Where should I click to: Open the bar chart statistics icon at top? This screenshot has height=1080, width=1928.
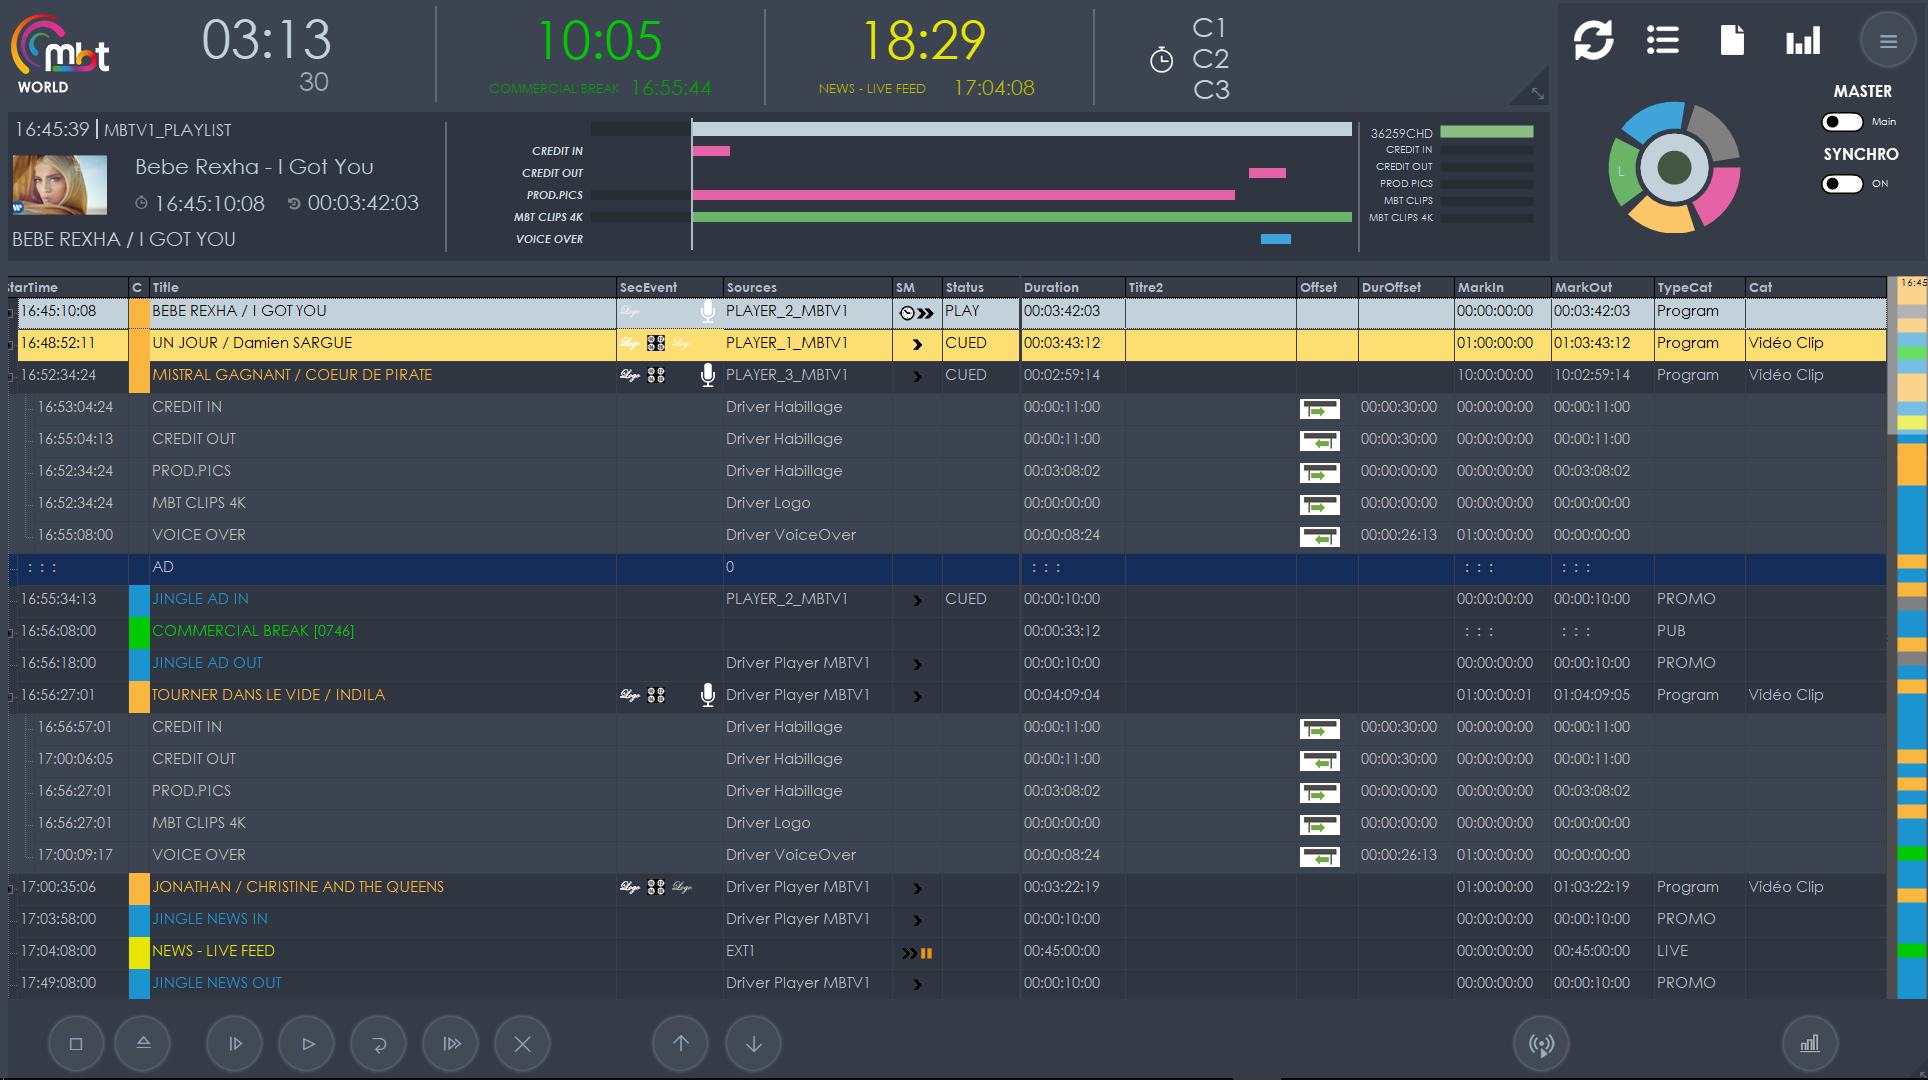click(x=1803, y=41)
